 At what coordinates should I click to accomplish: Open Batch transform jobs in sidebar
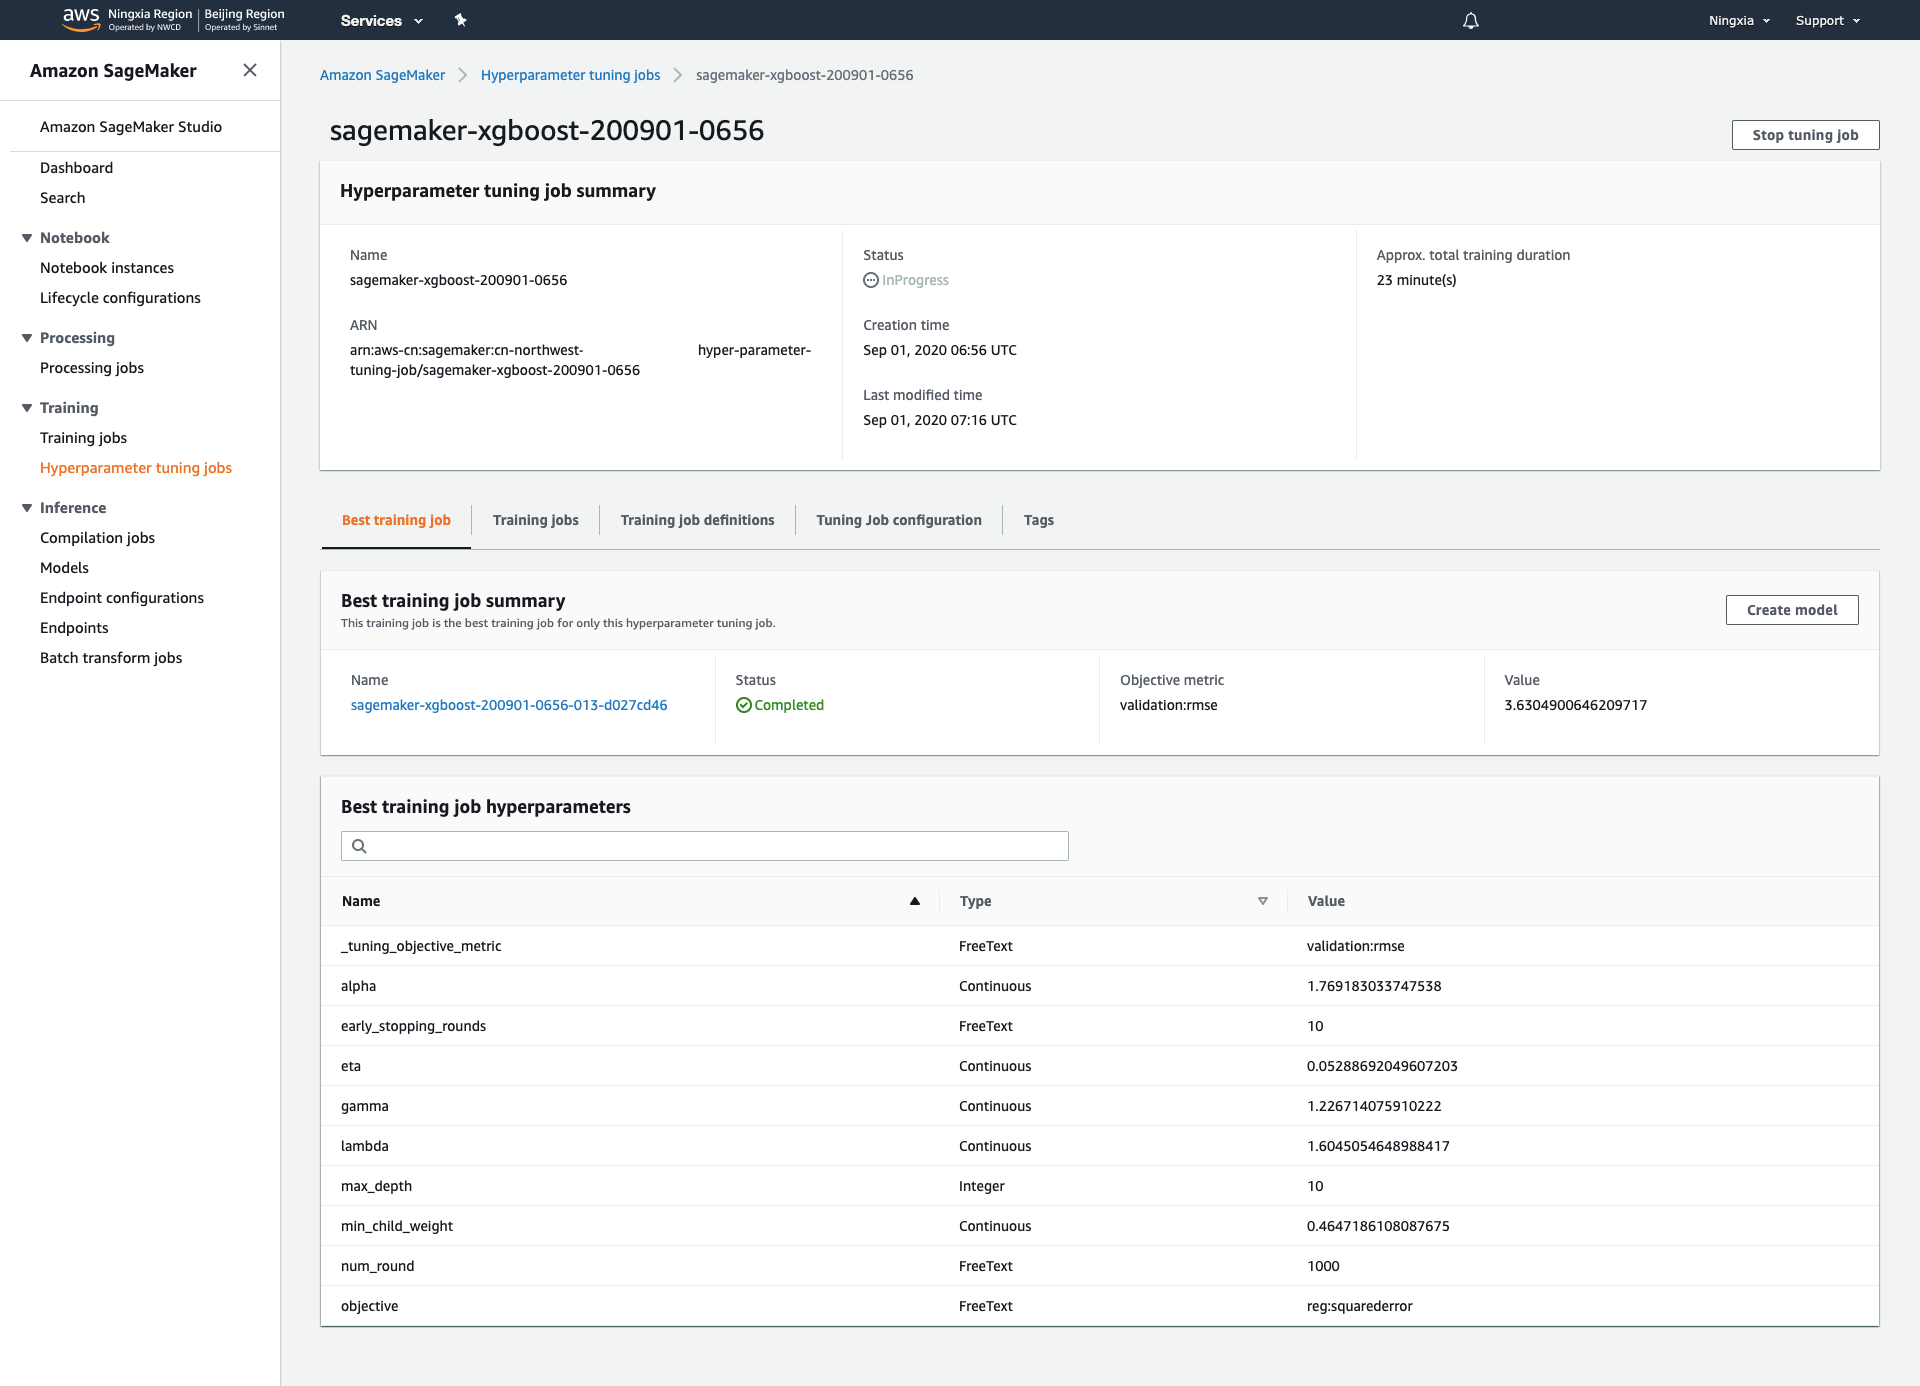111,658
